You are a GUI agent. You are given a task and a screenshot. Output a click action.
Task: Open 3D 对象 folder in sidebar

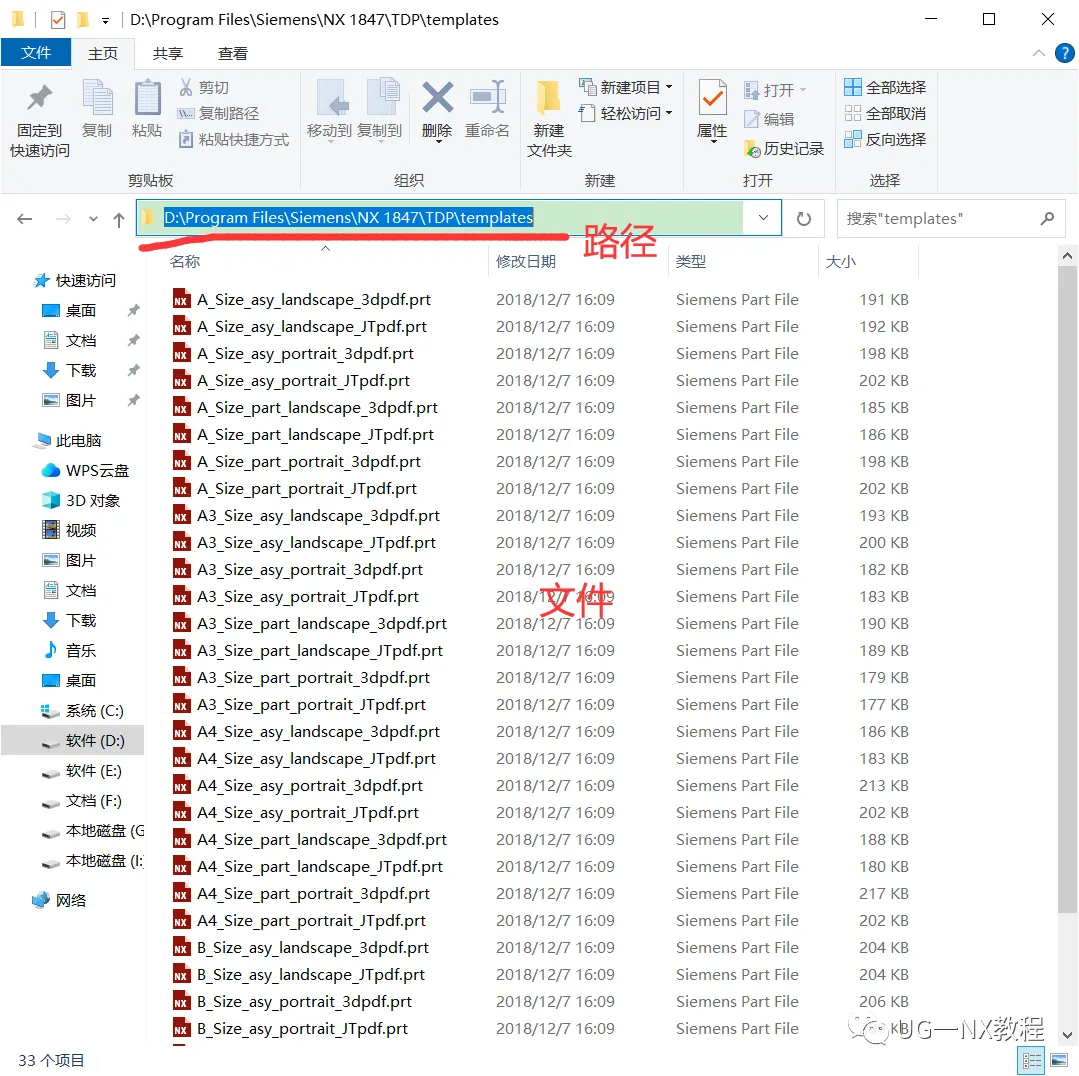[x=81, y=501]
